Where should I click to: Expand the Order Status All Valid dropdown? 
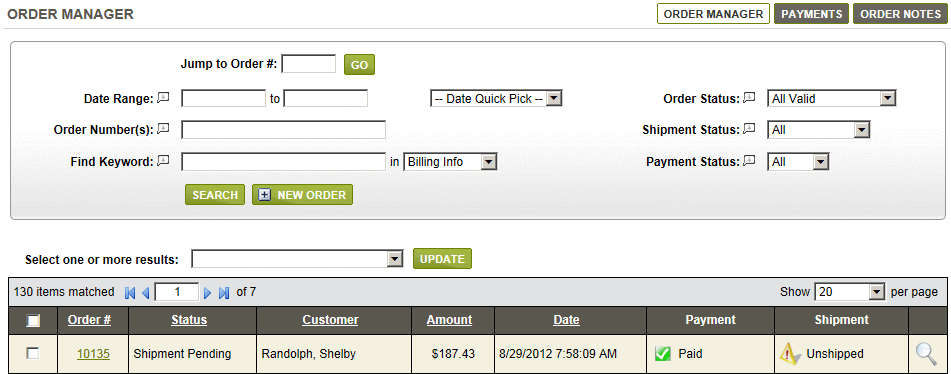coord(832,98)
